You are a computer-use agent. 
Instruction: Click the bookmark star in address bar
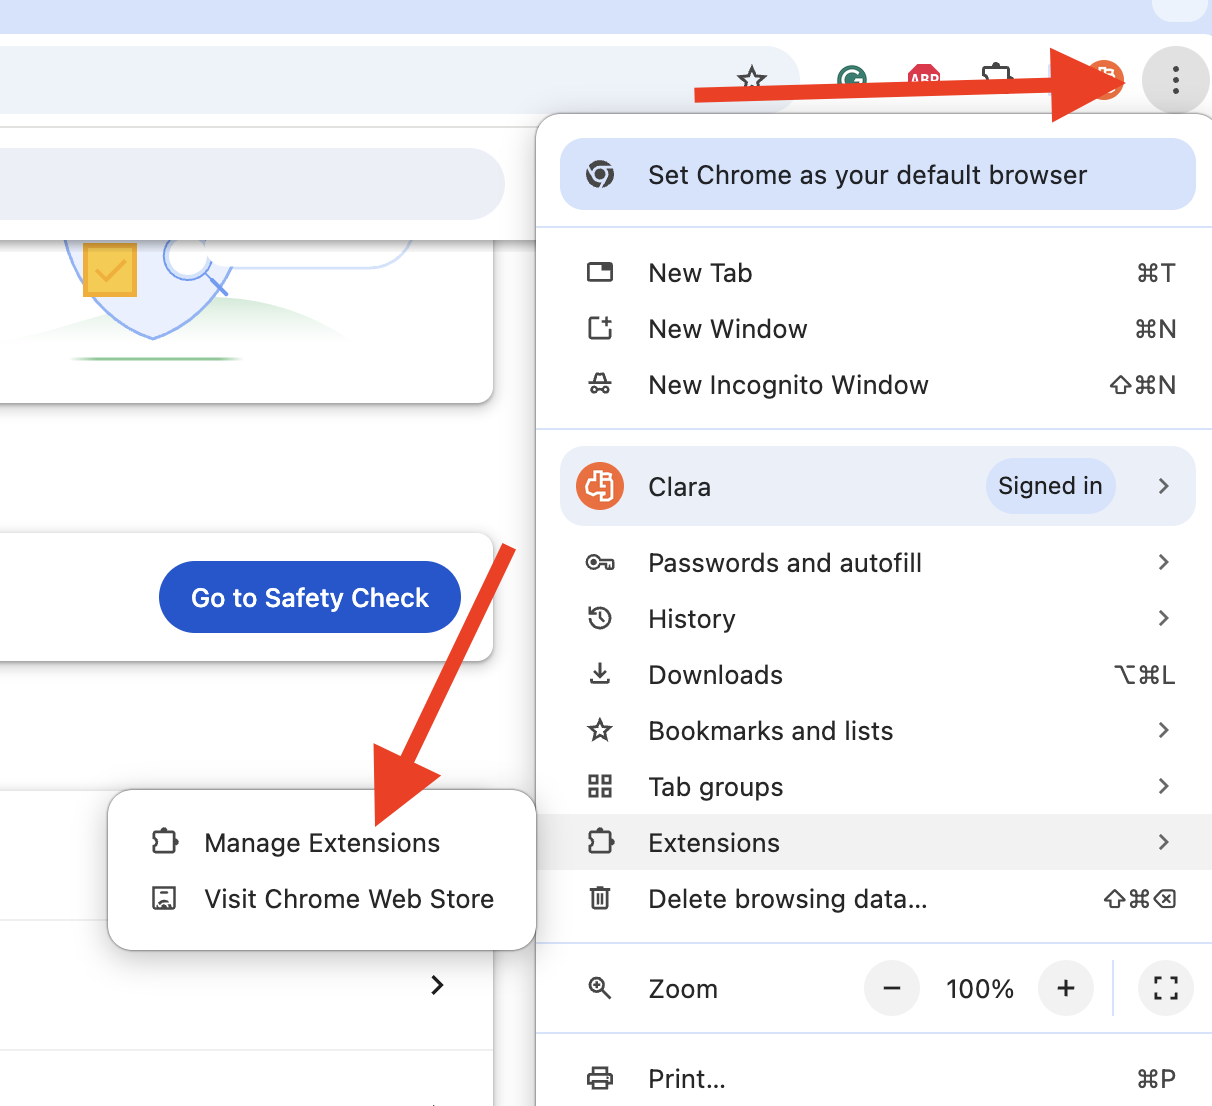click(751, 78)
